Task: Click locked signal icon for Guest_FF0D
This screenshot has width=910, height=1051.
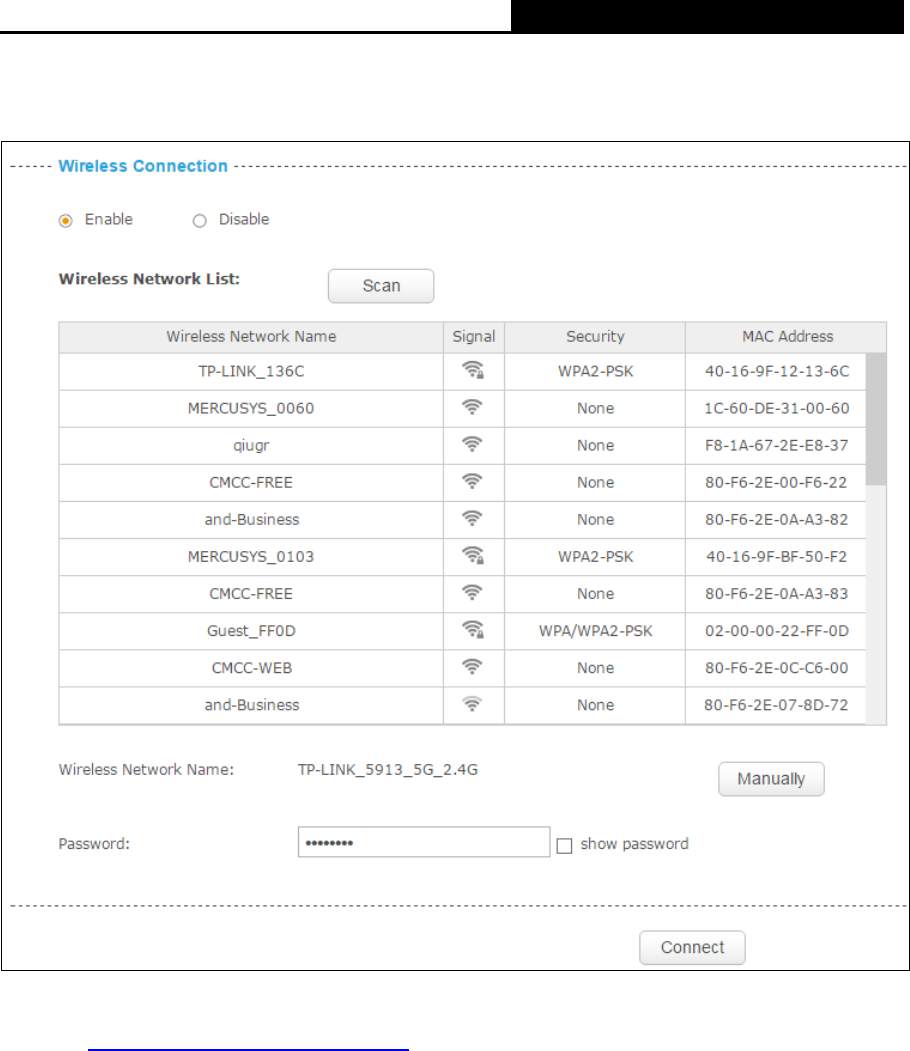Action: click(x=473, y=630)
